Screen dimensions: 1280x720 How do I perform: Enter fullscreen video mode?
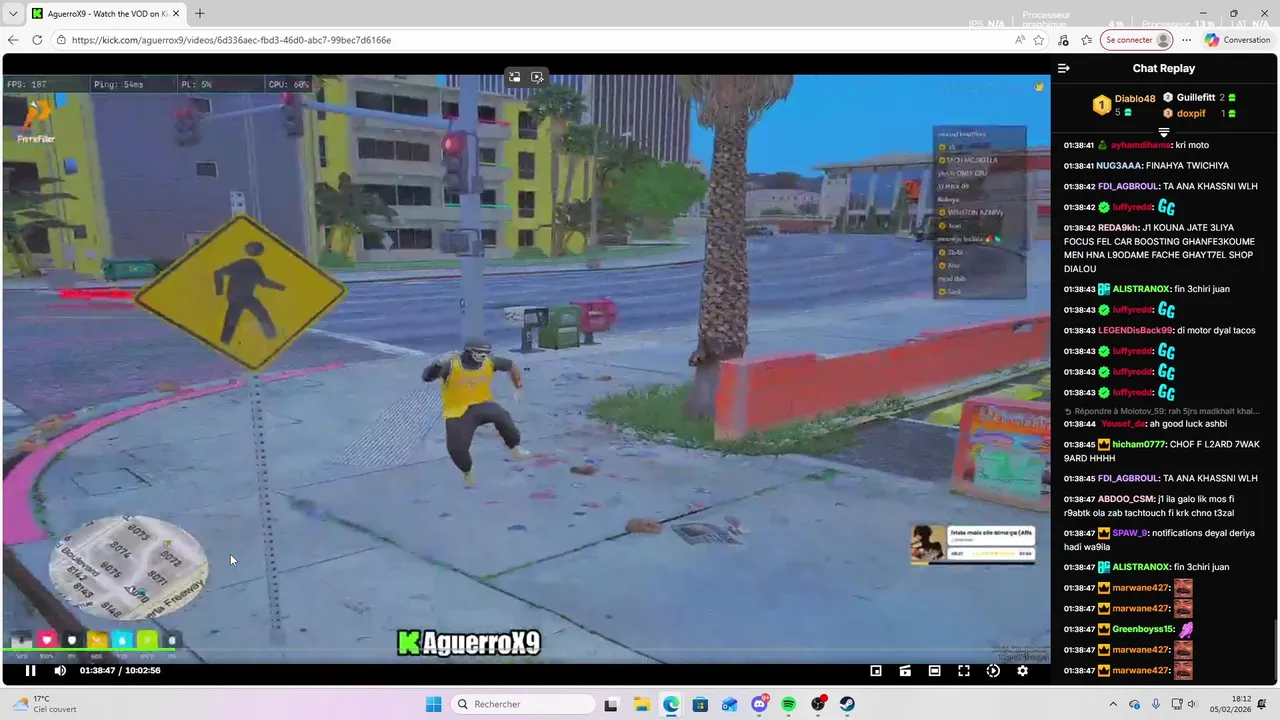point(964,671)
